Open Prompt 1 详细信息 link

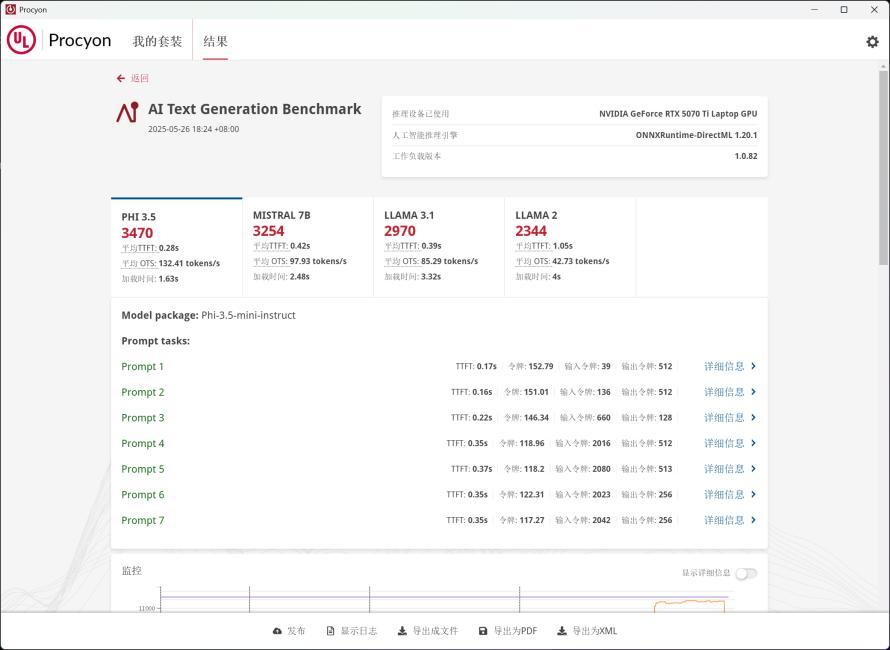724,366
